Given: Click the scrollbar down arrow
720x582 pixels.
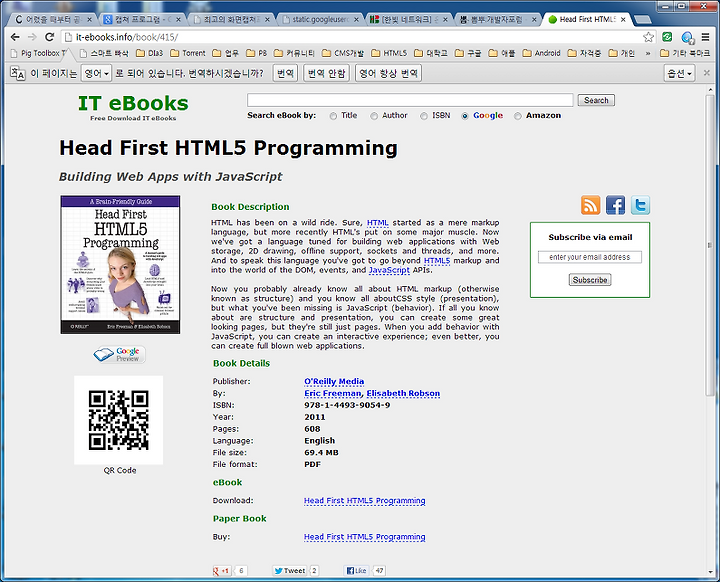Looking at the screenshot, I should click(x=710, y=572).
